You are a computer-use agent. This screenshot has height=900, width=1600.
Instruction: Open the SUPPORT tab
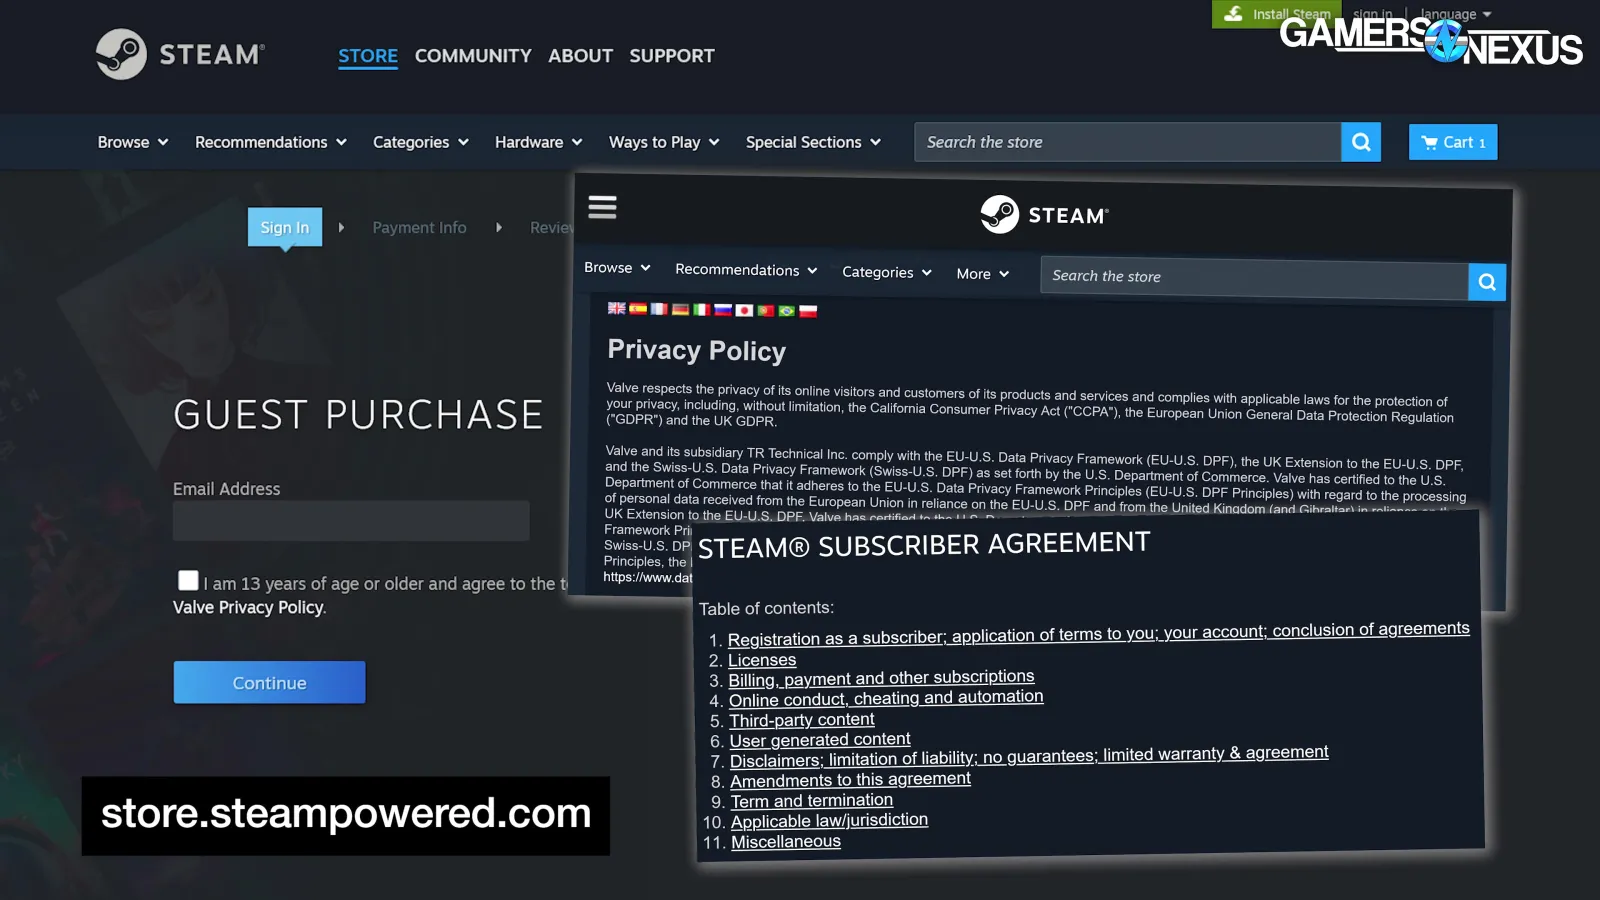[x=672, y=56]
